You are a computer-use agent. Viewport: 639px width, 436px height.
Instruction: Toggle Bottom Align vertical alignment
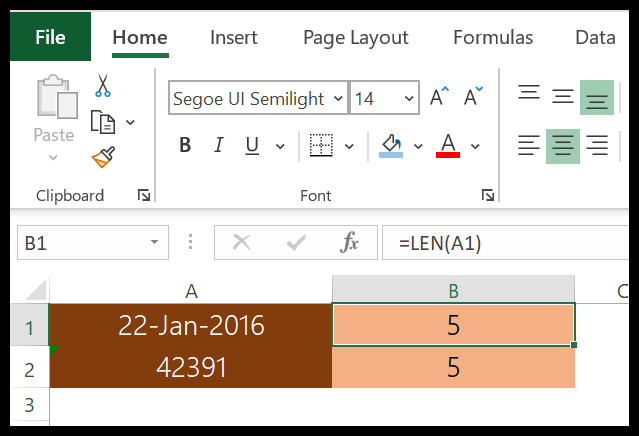point(597,97)
